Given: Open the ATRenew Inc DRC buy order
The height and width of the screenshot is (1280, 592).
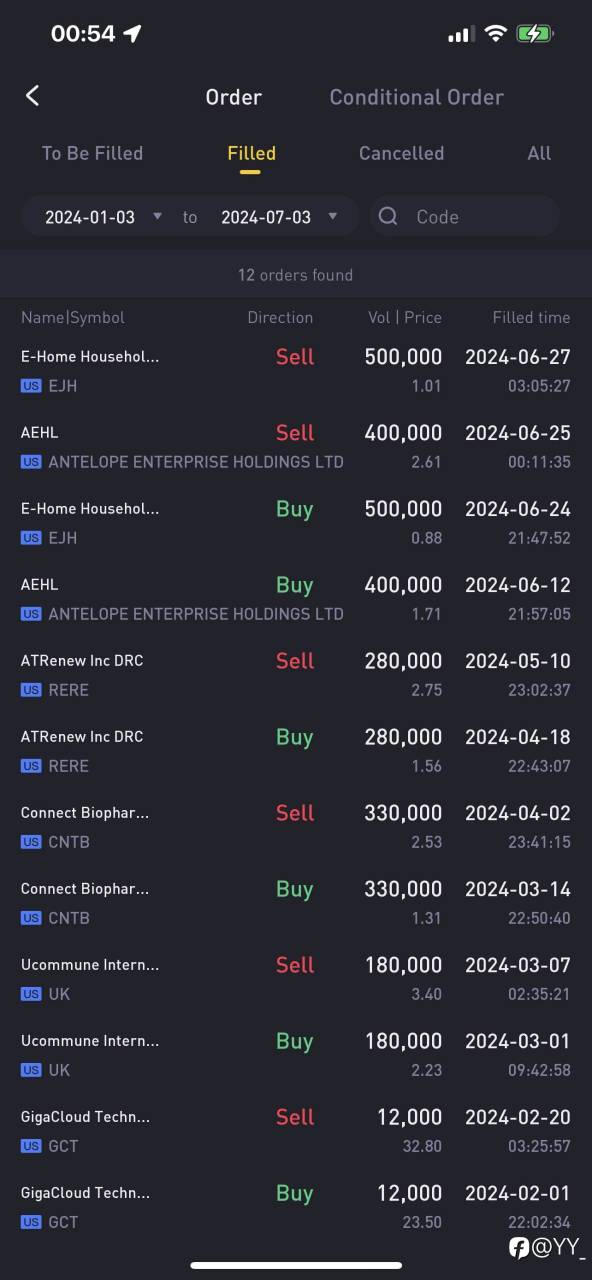Looking at the screenshot, I should (x=296, y=750).
